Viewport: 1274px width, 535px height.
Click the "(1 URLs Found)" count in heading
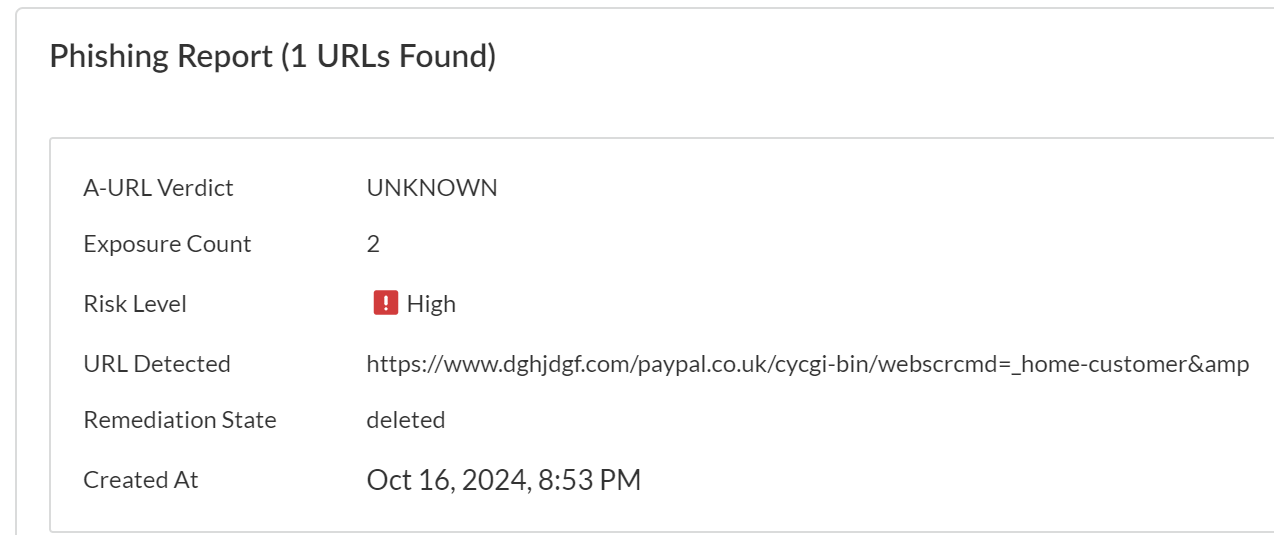pyautogui.click(x=389, y=56)
